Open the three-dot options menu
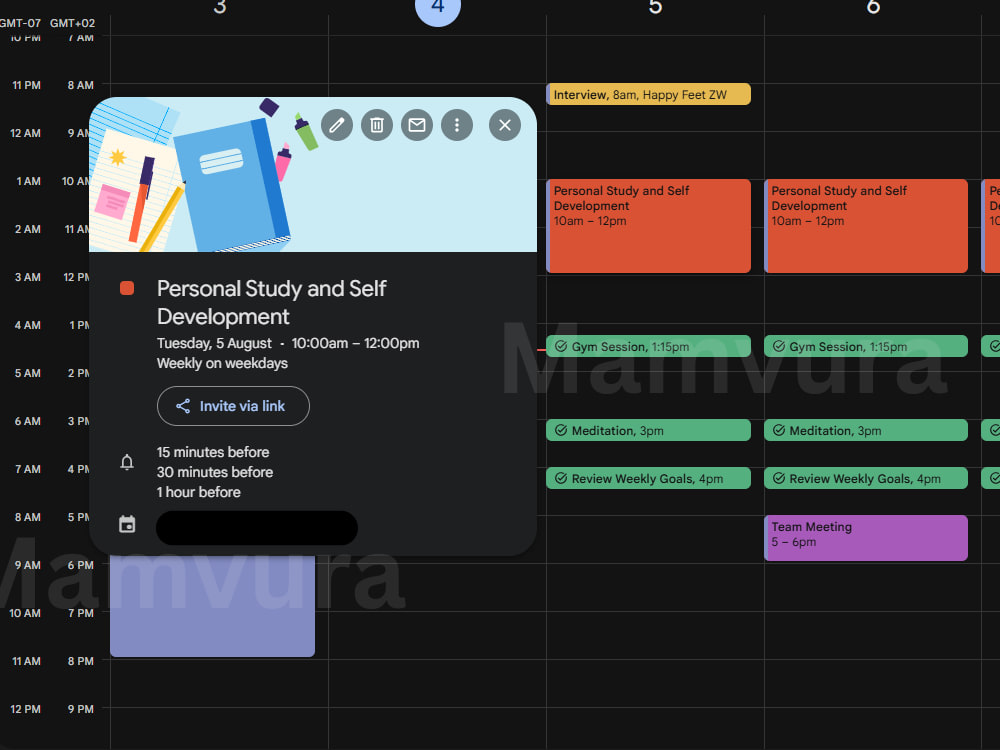This screenshot has height=750, width=1000. point(457,125)
